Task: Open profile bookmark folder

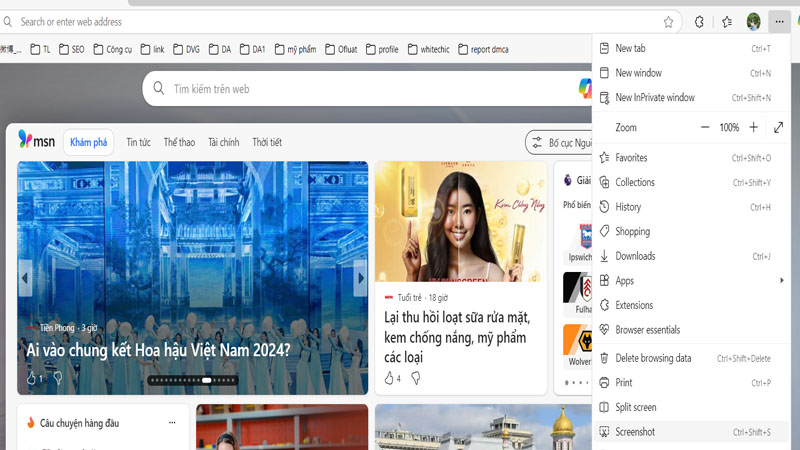Action: pos(382,49)
